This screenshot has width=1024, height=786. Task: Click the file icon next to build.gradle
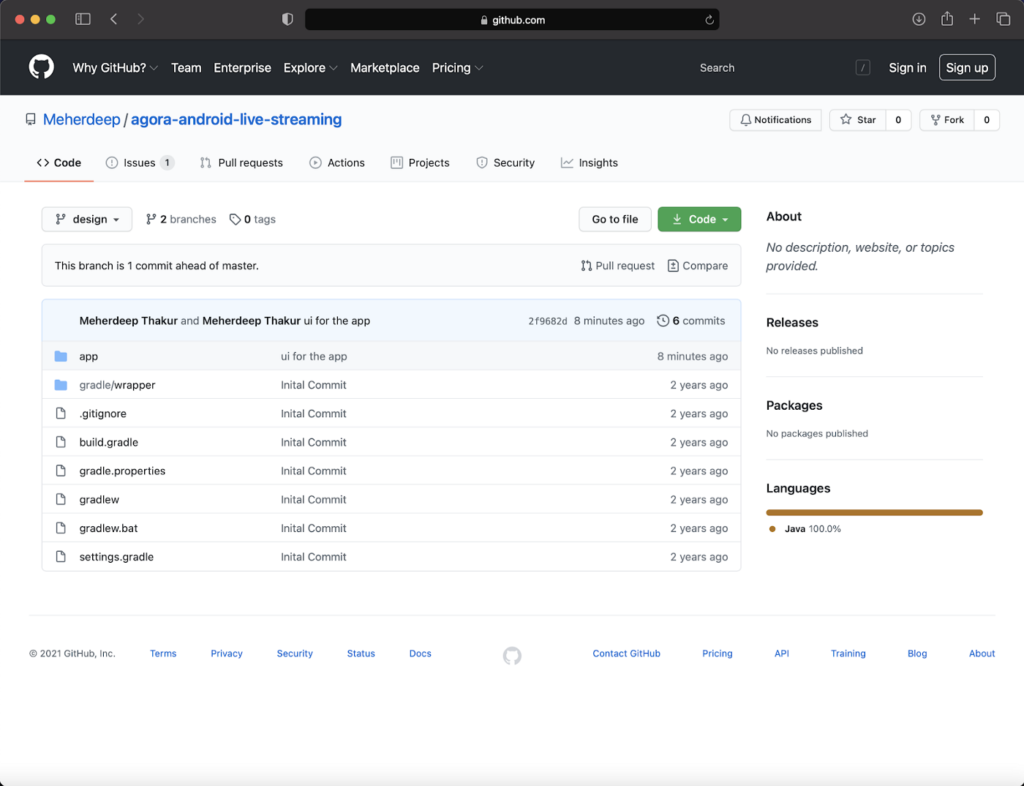pos(61,442)
